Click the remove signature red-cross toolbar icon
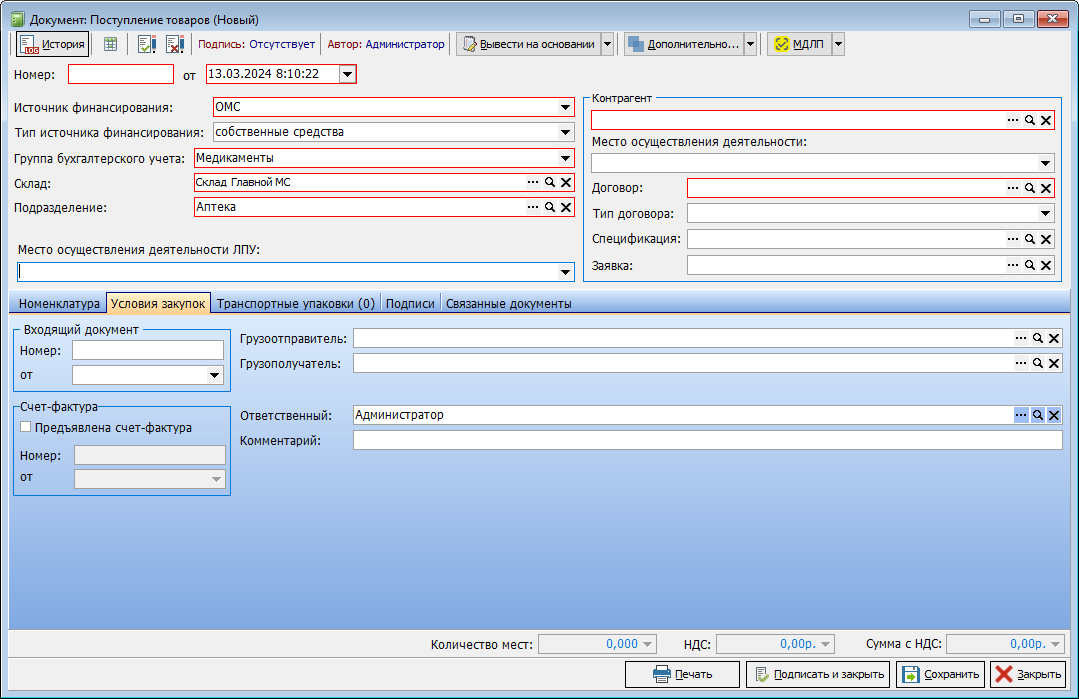The height and width of the screenshot is (699, 1079). pos(174,44)
